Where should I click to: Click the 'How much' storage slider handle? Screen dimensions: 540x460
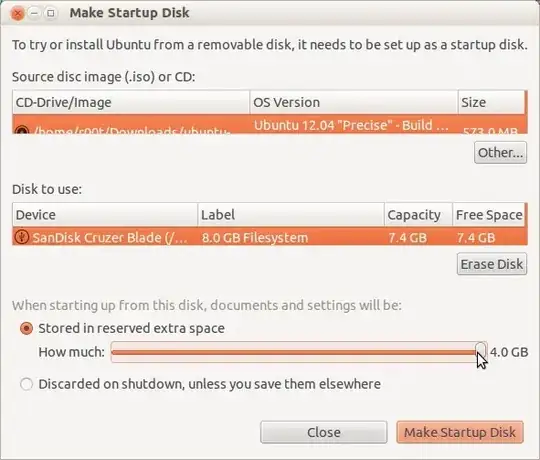coord(481,352)
